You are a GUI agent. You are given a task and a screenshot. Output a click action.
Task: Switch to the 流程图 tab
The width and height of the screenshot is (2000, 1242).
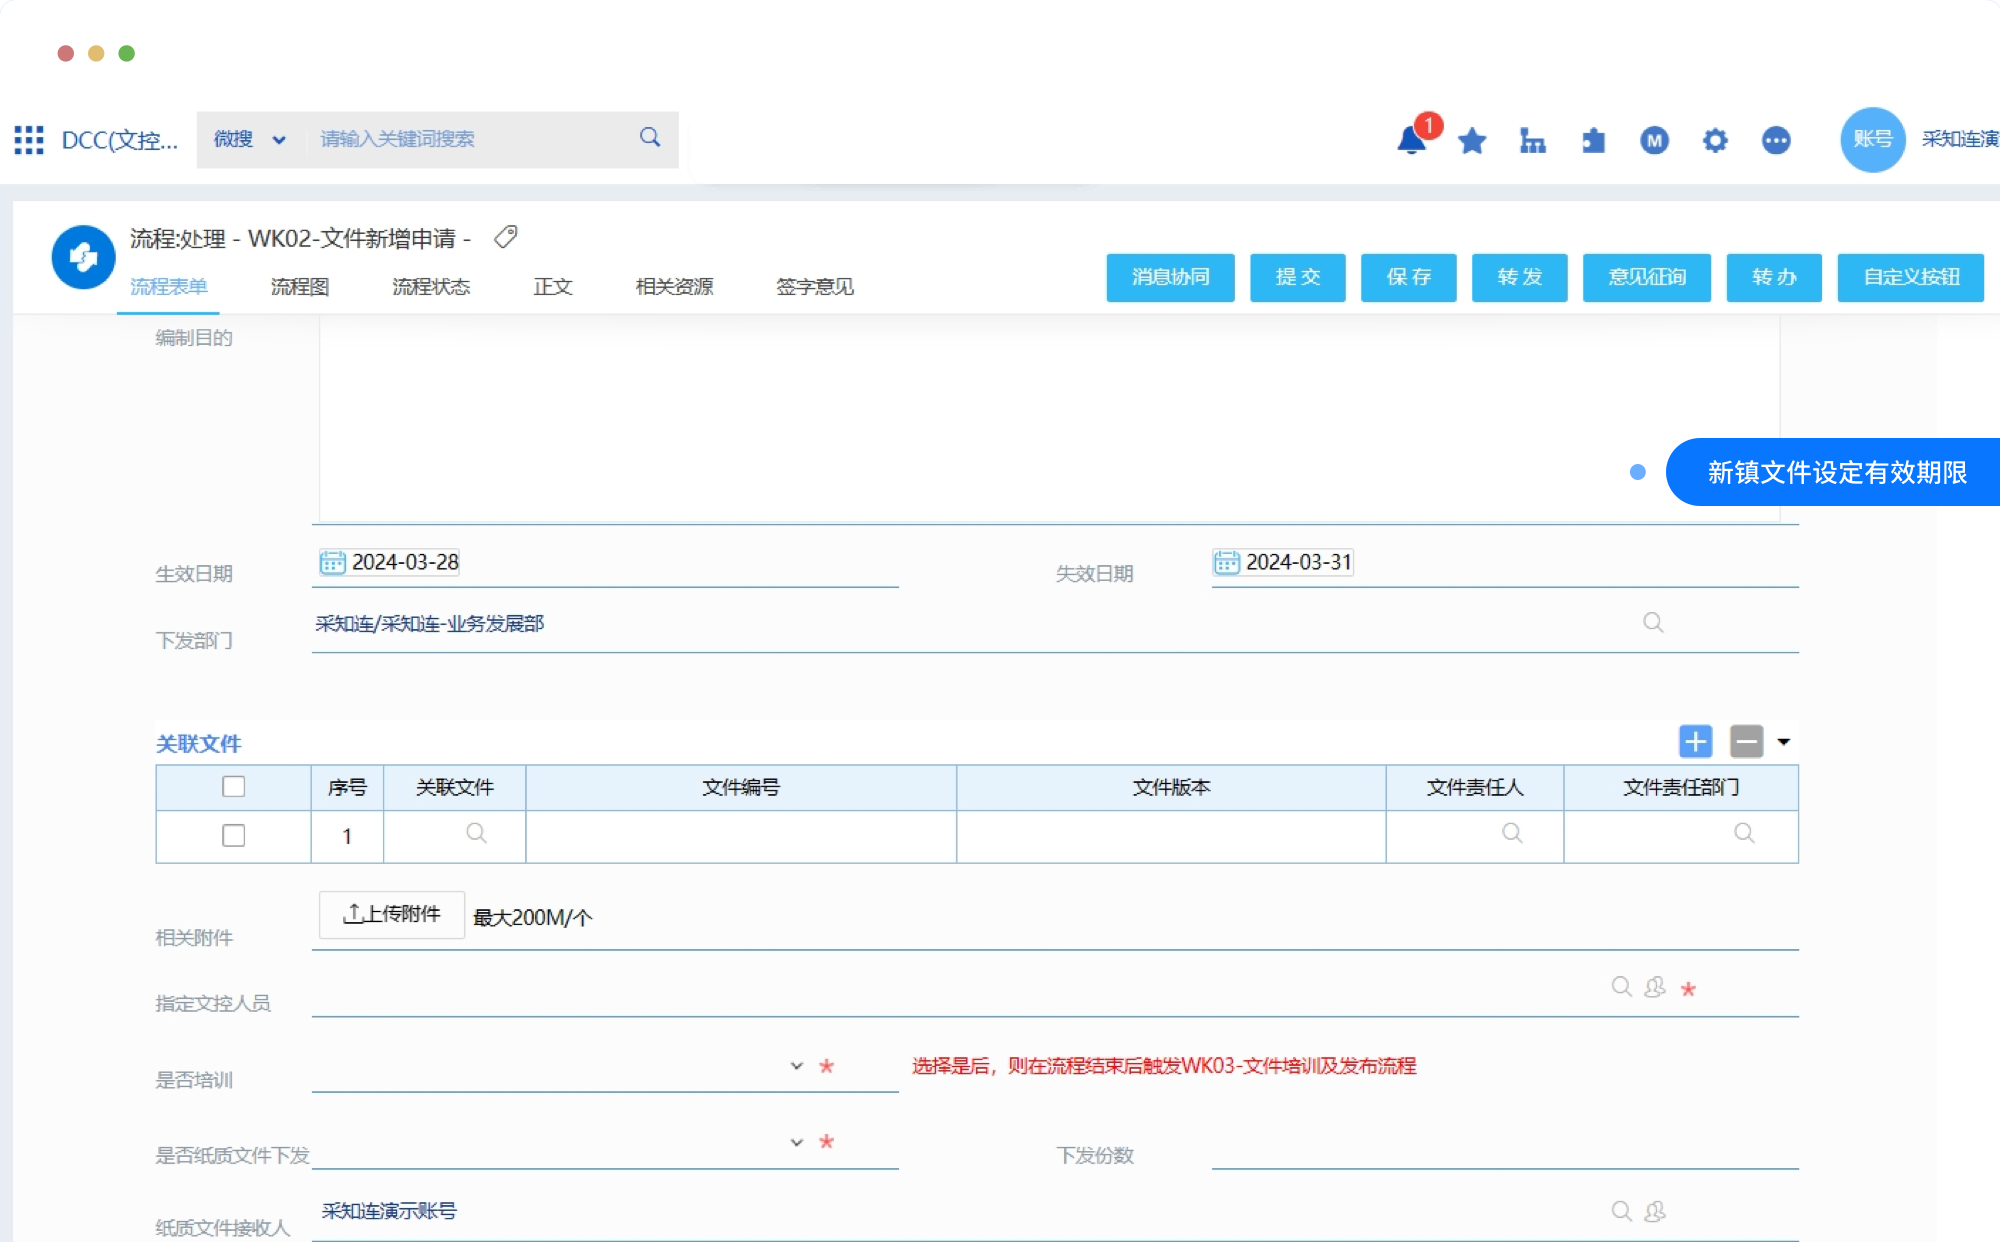300,287
